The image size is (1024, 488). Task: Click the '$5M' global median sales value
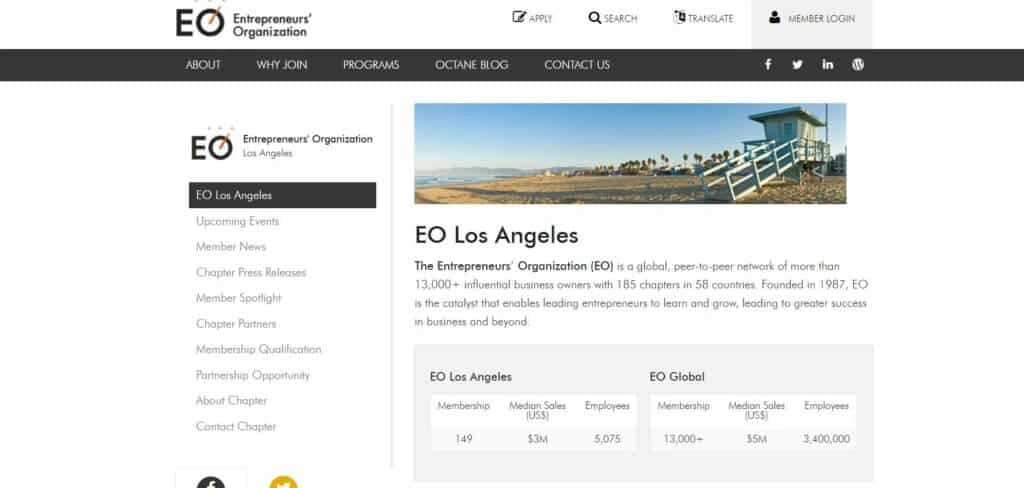[757, 439]
